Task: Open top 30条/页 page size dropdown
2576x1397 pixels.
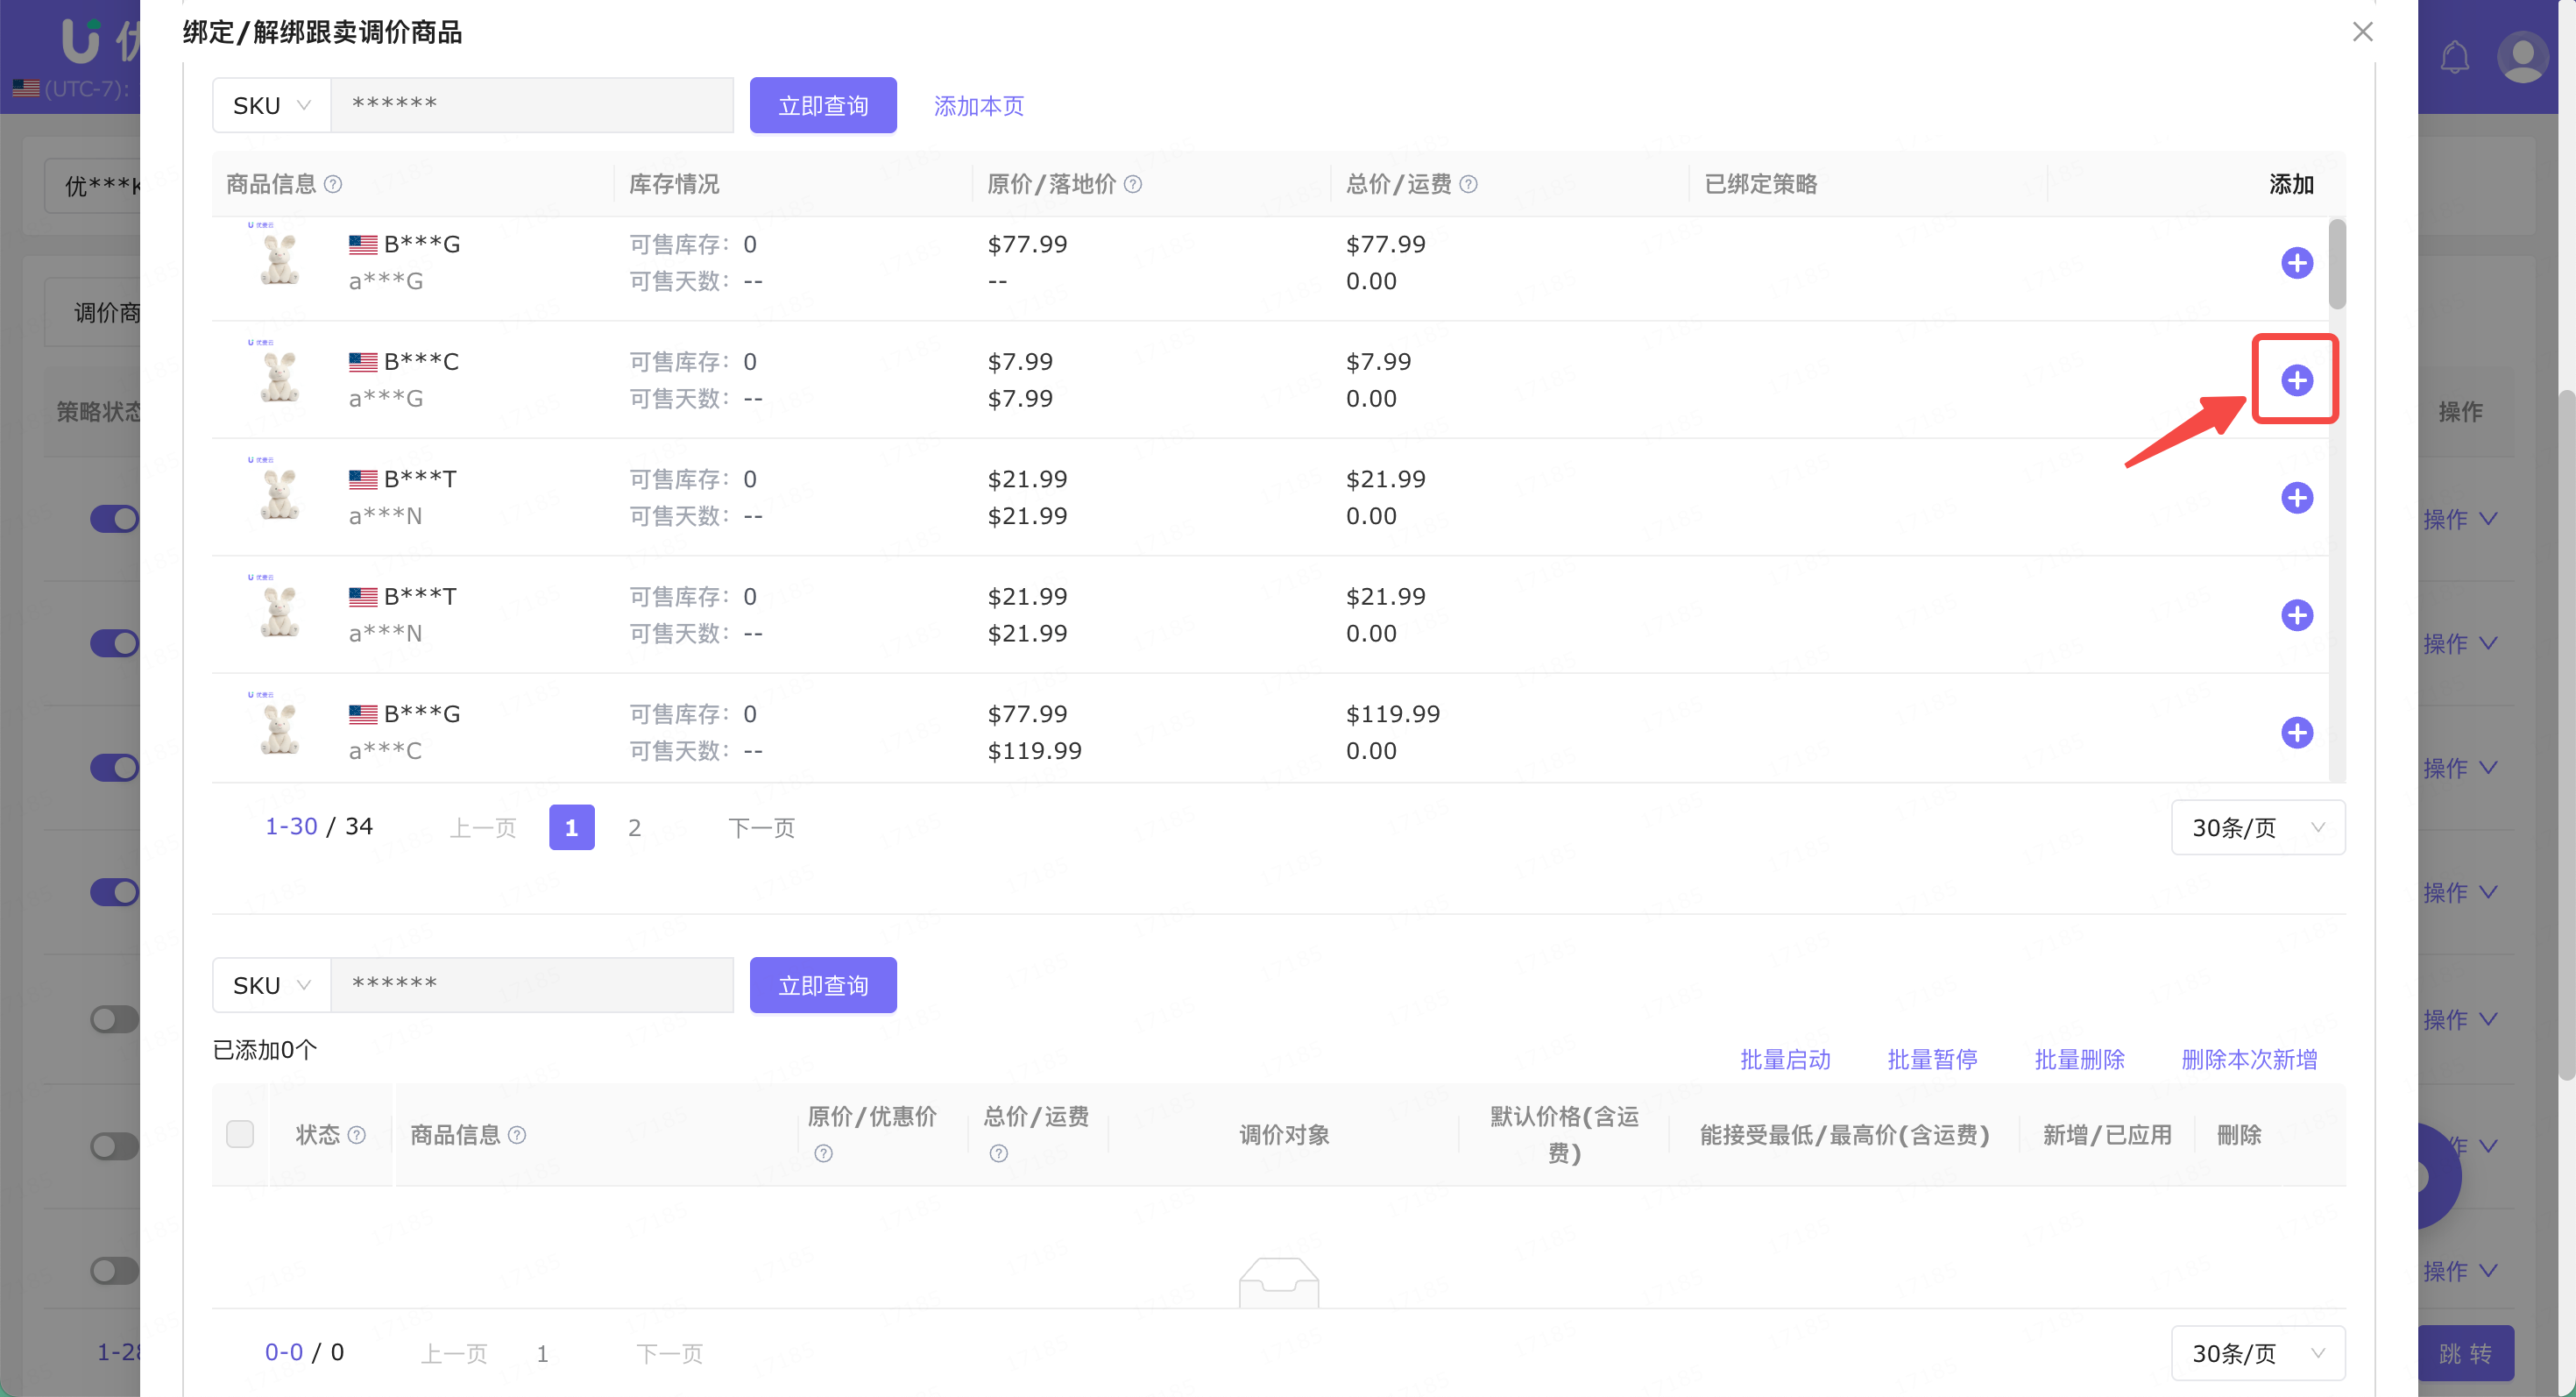Action: pos(2257,828)
